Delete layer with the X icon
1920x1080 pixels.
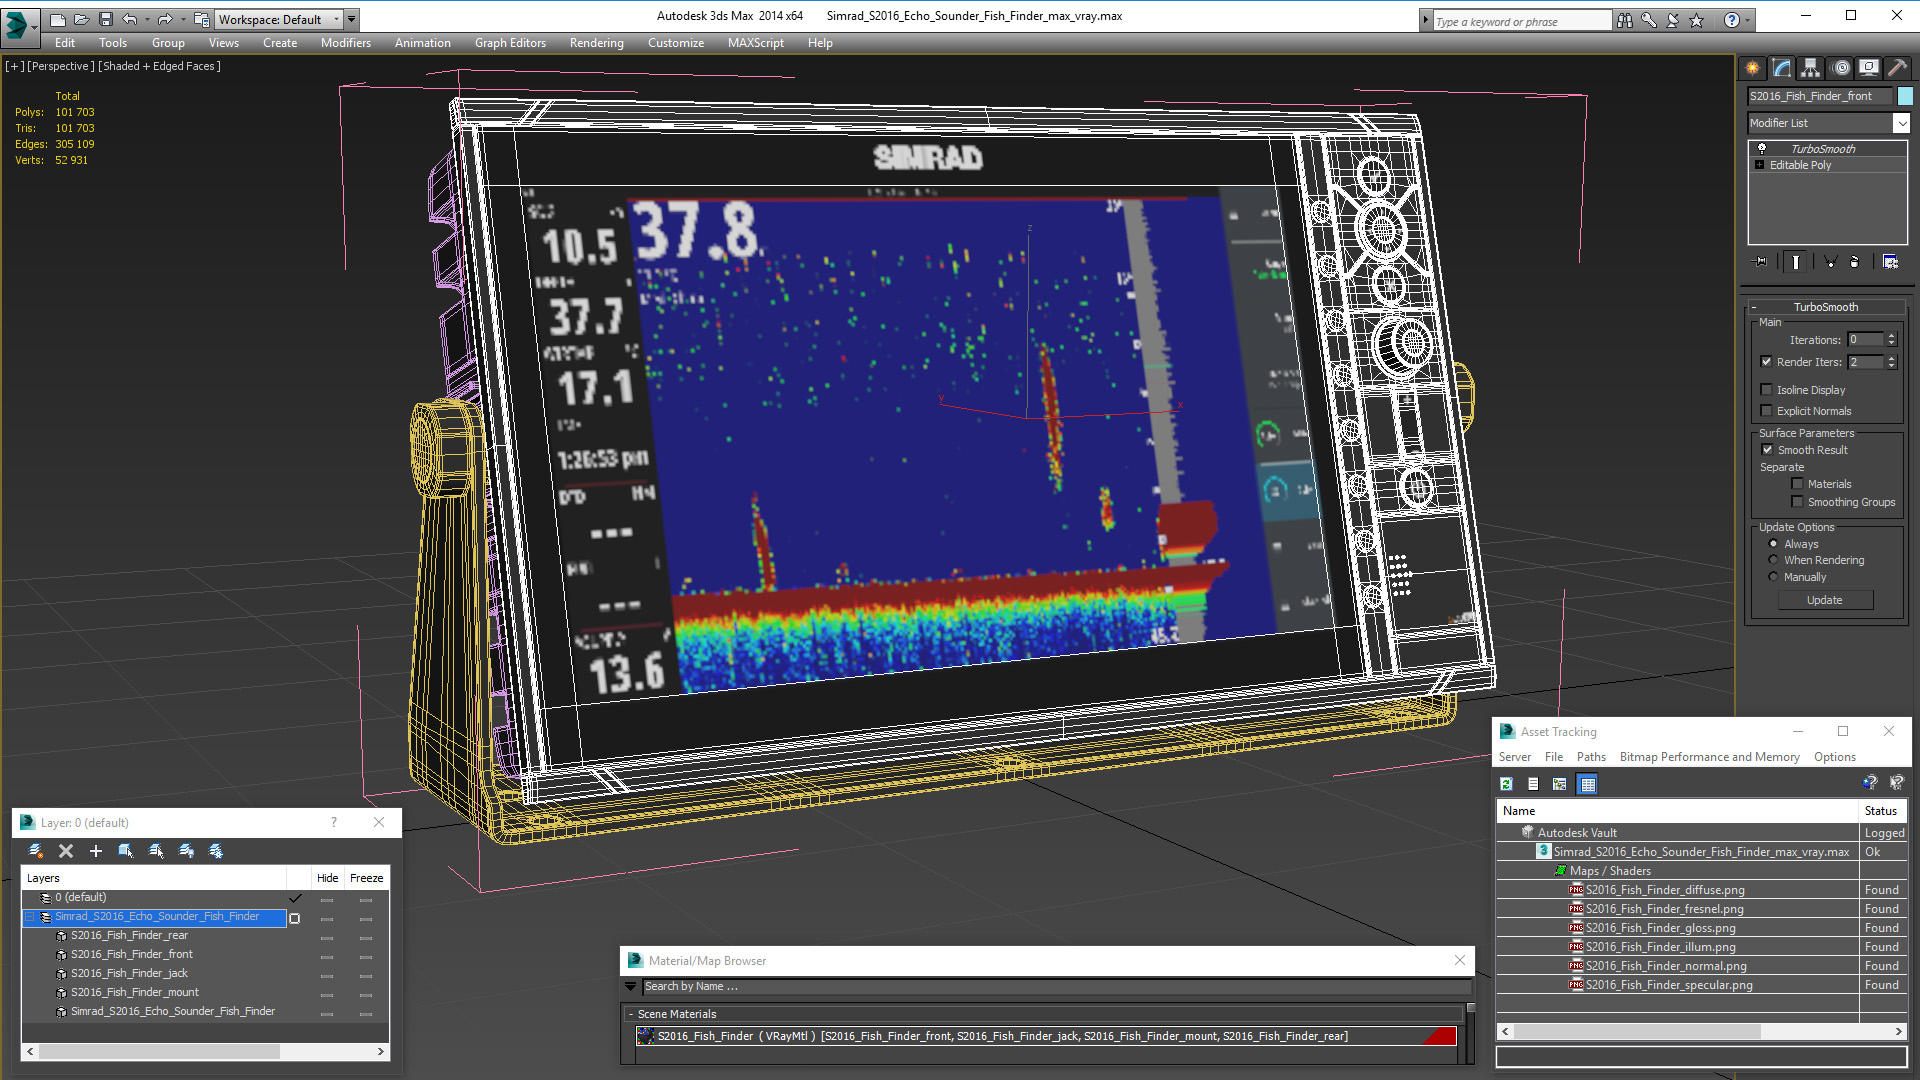pos(66,851)
